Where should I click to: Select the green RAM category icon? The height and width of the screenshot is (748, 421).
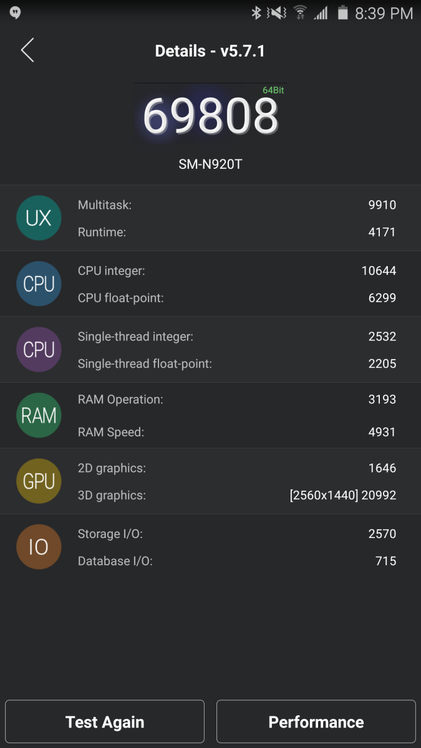[x=39, y=416]
